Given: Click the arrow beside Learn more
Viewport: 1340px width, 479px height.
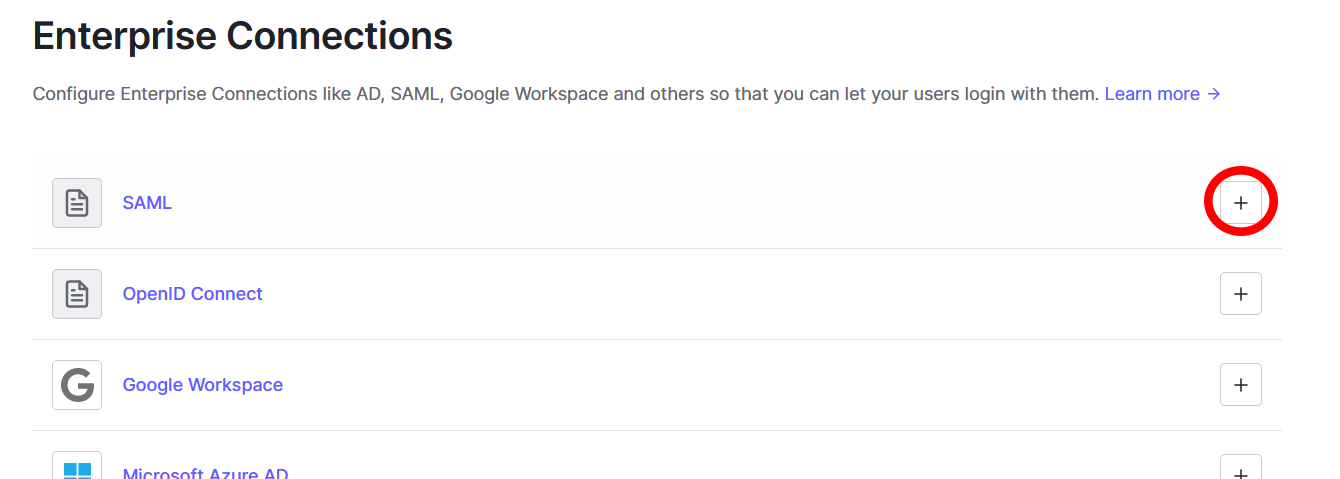Looking at the screenshot, I should [x=1214, y=94].
